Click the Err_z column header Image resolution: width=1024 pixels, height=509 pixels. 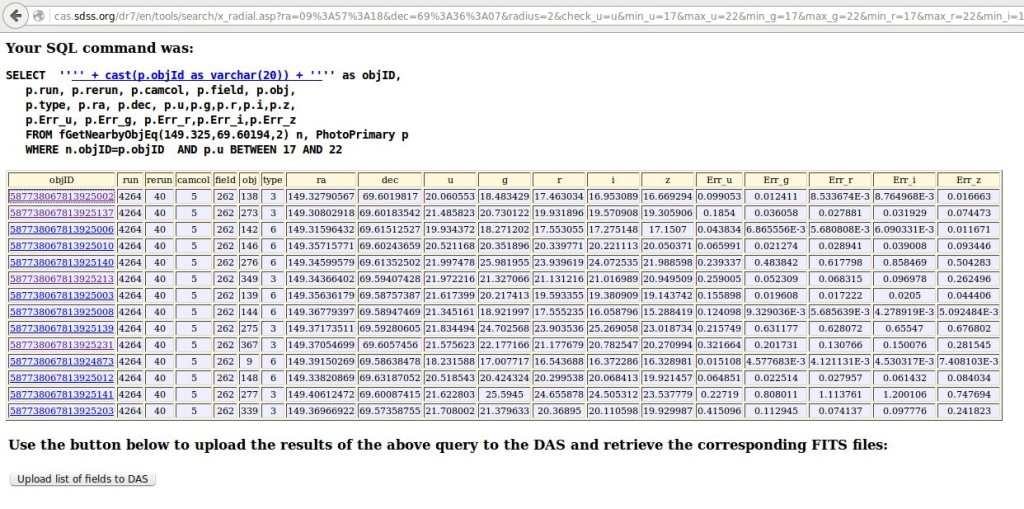[968, 180]
